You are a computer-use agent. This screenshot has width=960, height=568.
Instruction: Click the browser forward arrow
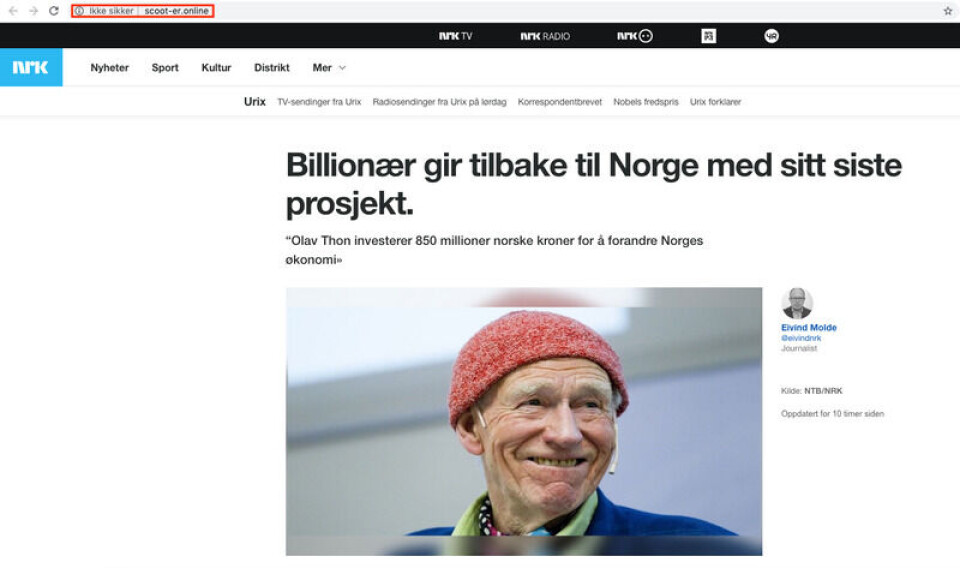pyautogui.click(x=34, y=11)
